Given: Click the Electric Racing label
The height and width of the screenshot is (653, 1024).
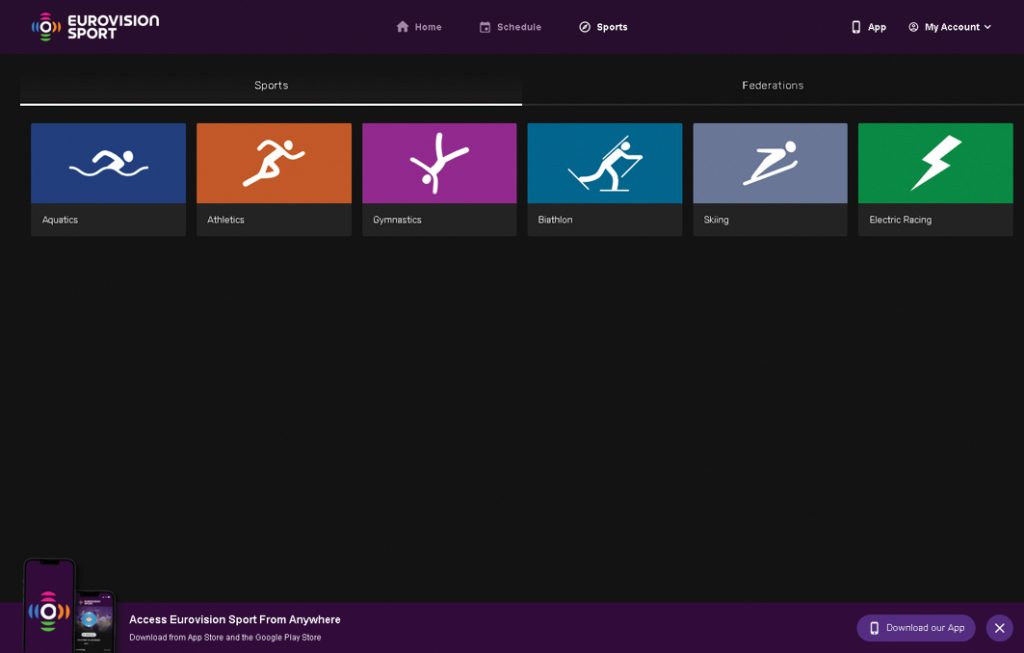Looking at the screenshot, I should pos(900,220).
